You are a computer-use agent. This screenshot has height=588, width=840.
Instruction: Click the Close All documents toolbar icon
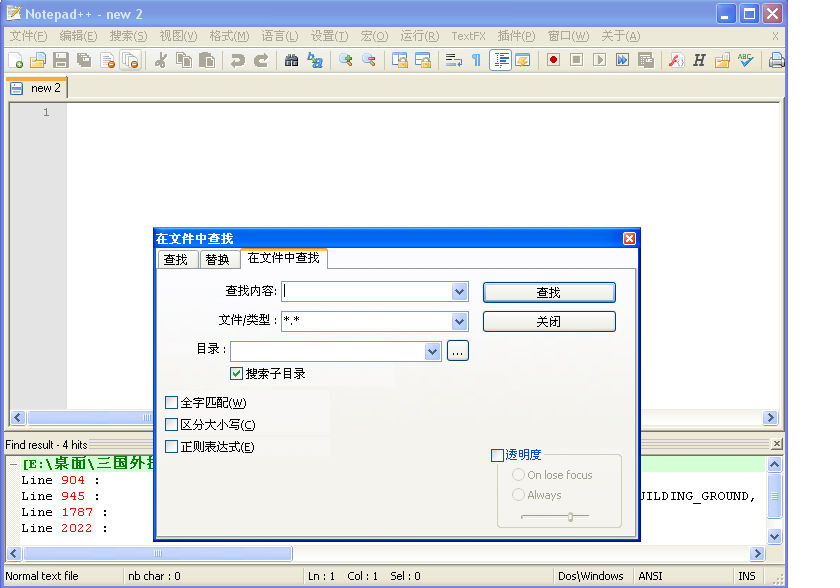pyautogui.click(x=130, y=60)
